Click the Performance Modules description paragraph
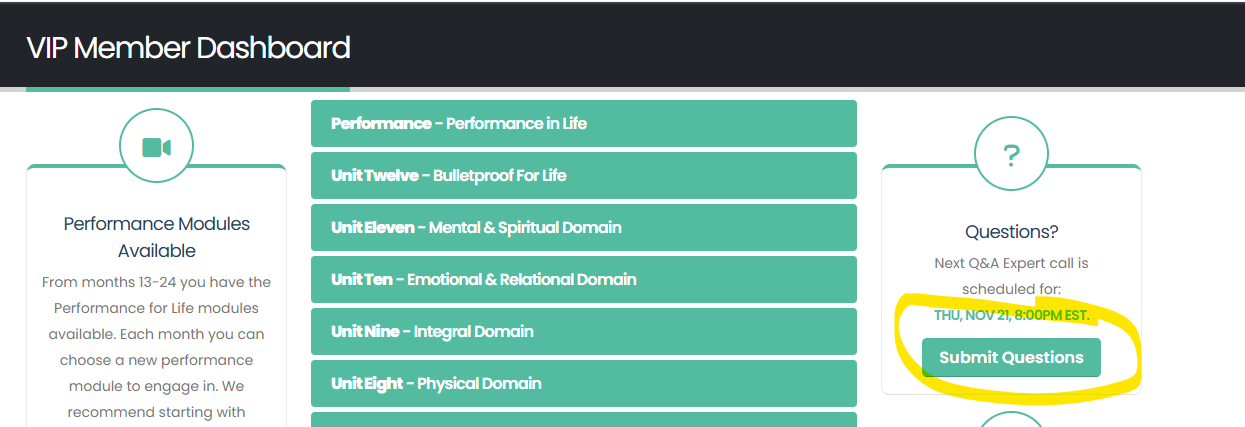 coord(156,347)
